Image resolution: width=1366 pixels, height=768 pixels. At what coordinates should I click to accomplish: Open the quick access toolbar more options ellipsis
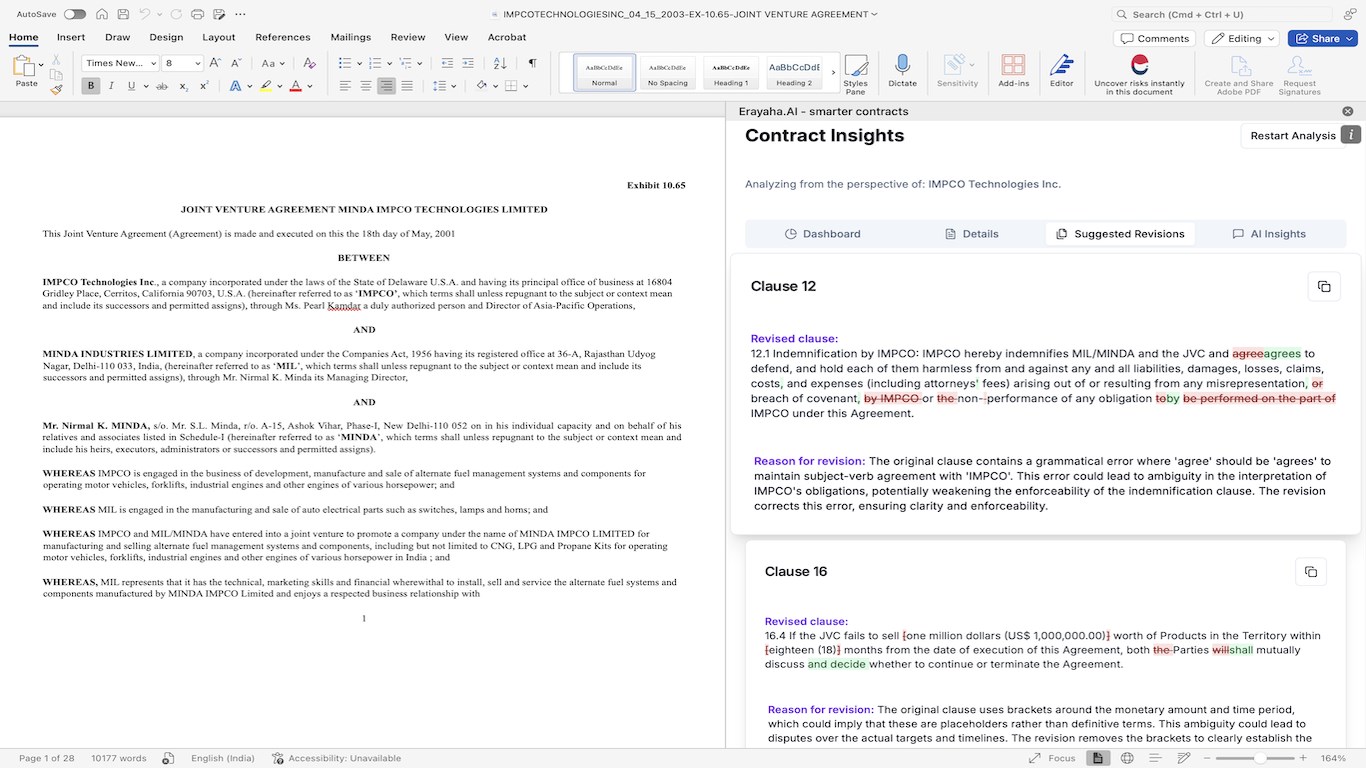click(240, 14)
